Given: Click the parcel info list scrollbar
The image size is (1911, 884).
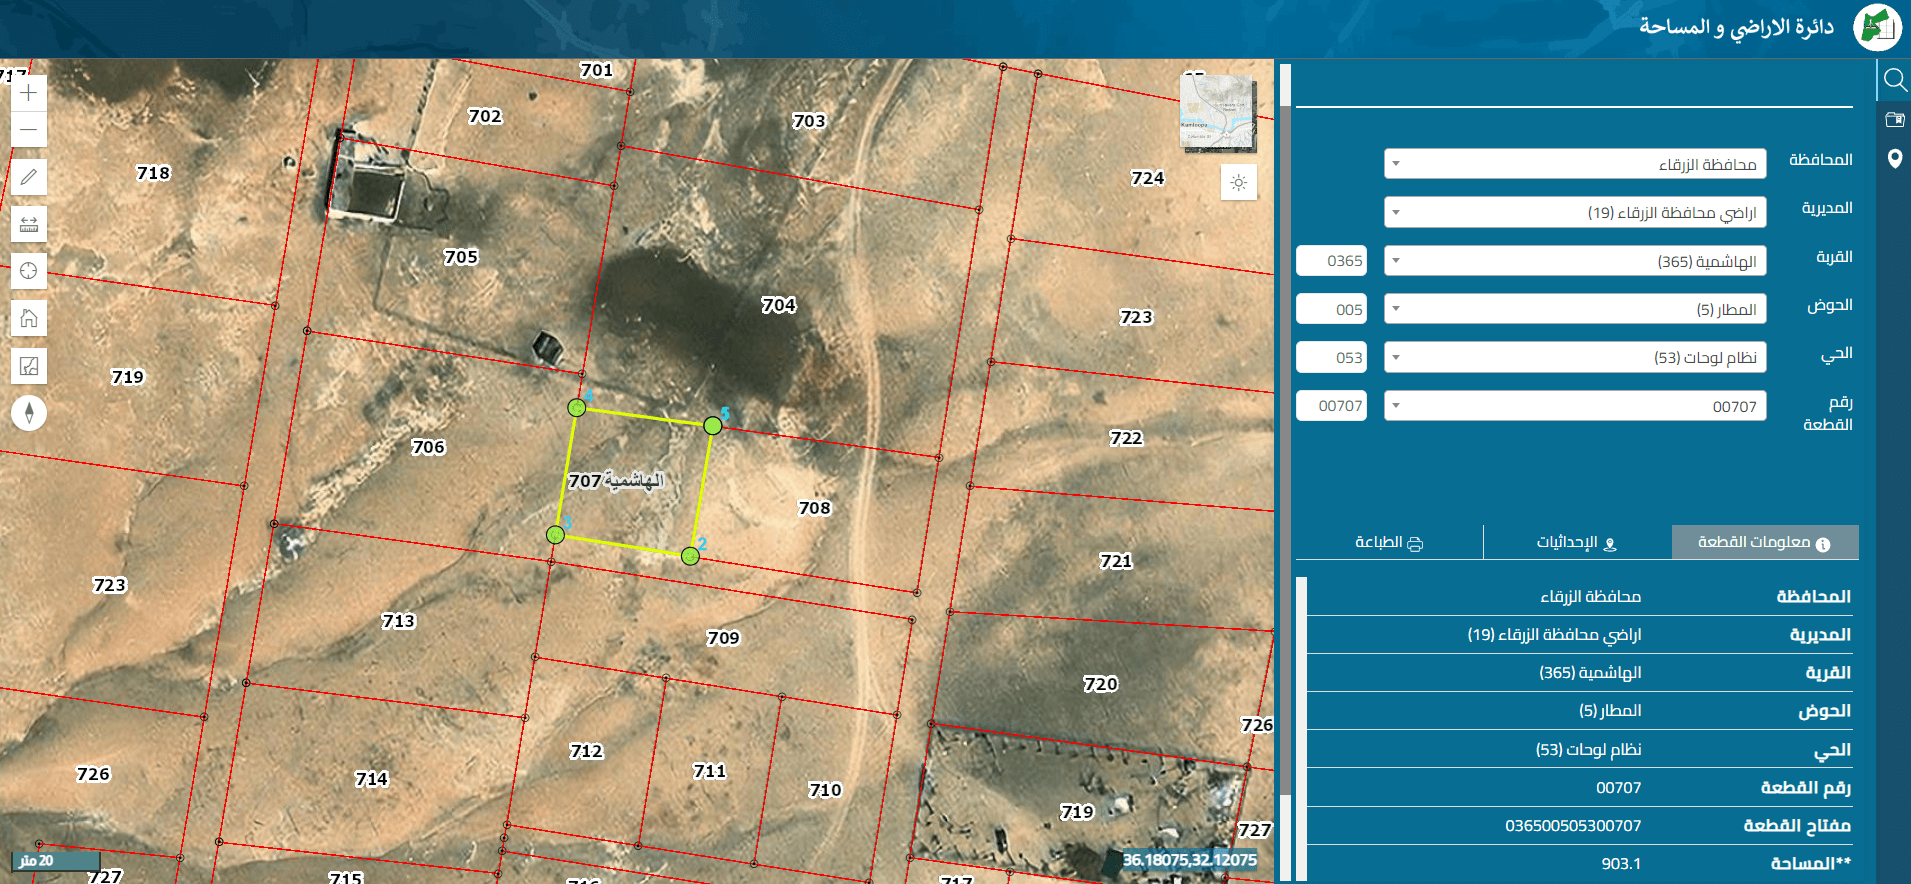Looking at the screenshot, I should [x=1301, y=728].
